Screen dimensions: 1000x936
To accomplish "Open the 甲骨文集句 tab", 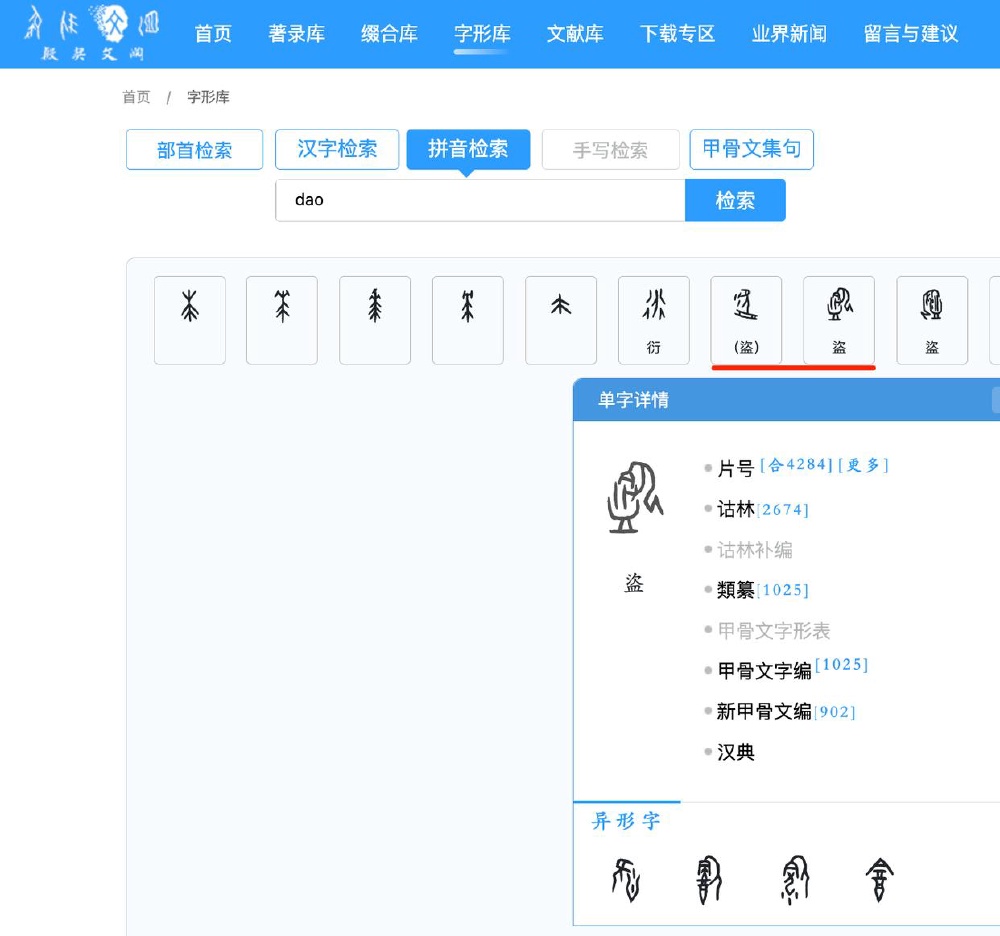I will coord(751,149).
